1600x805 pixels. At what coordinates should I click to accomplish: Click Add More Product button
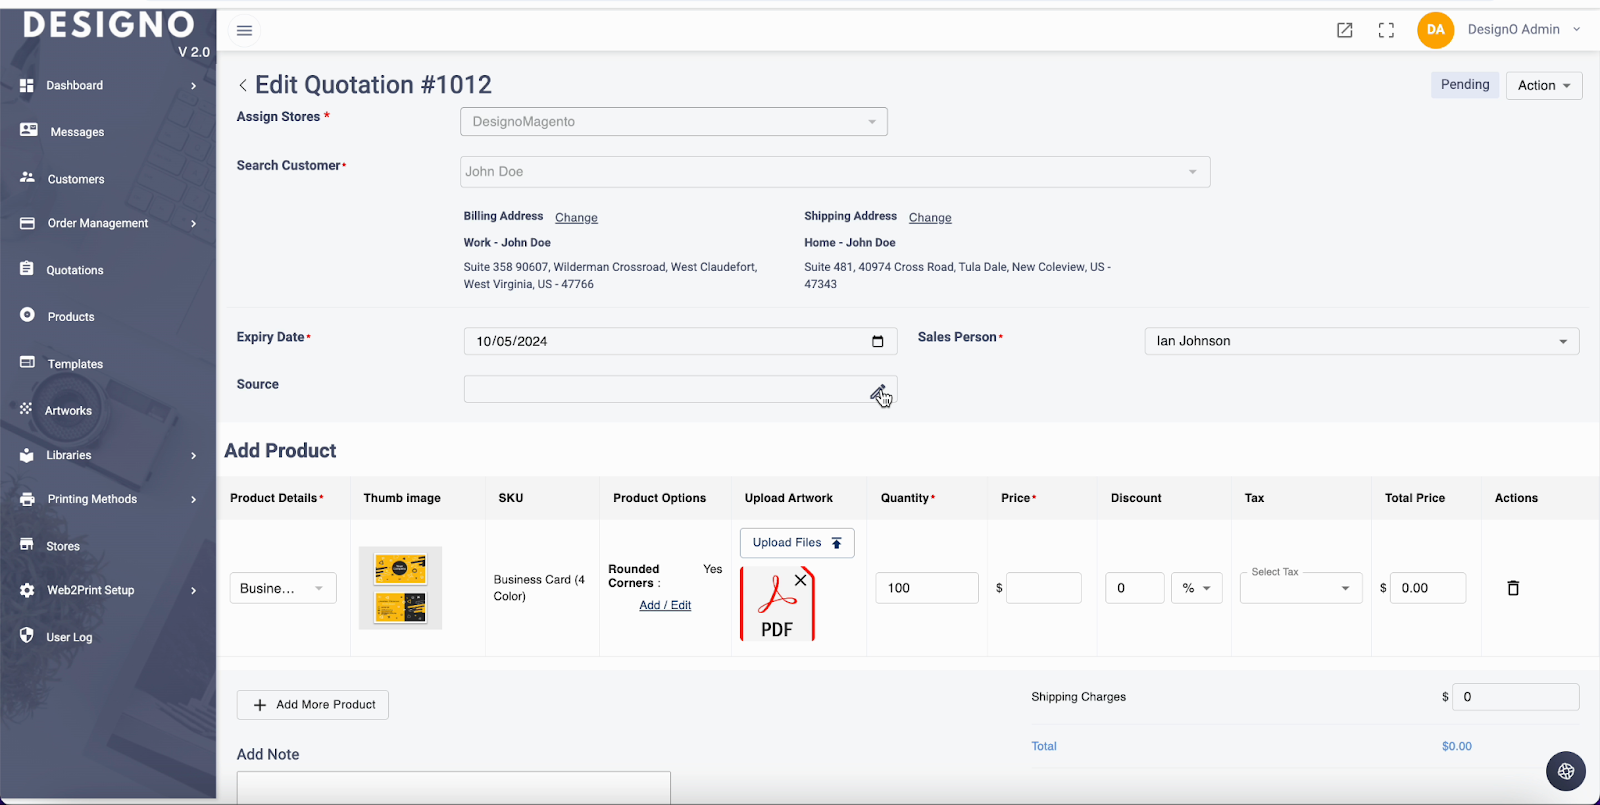point(313,705)
